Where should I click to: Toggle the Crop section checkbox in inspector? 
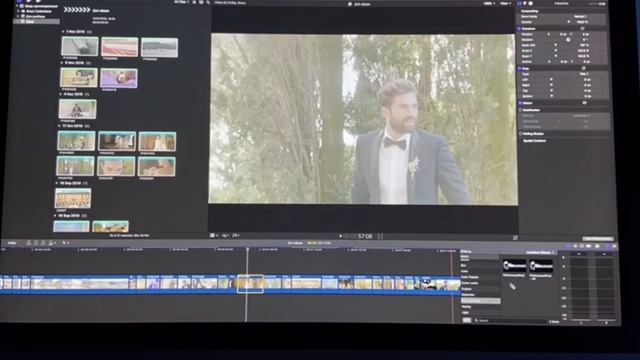(x=520, y=69)
